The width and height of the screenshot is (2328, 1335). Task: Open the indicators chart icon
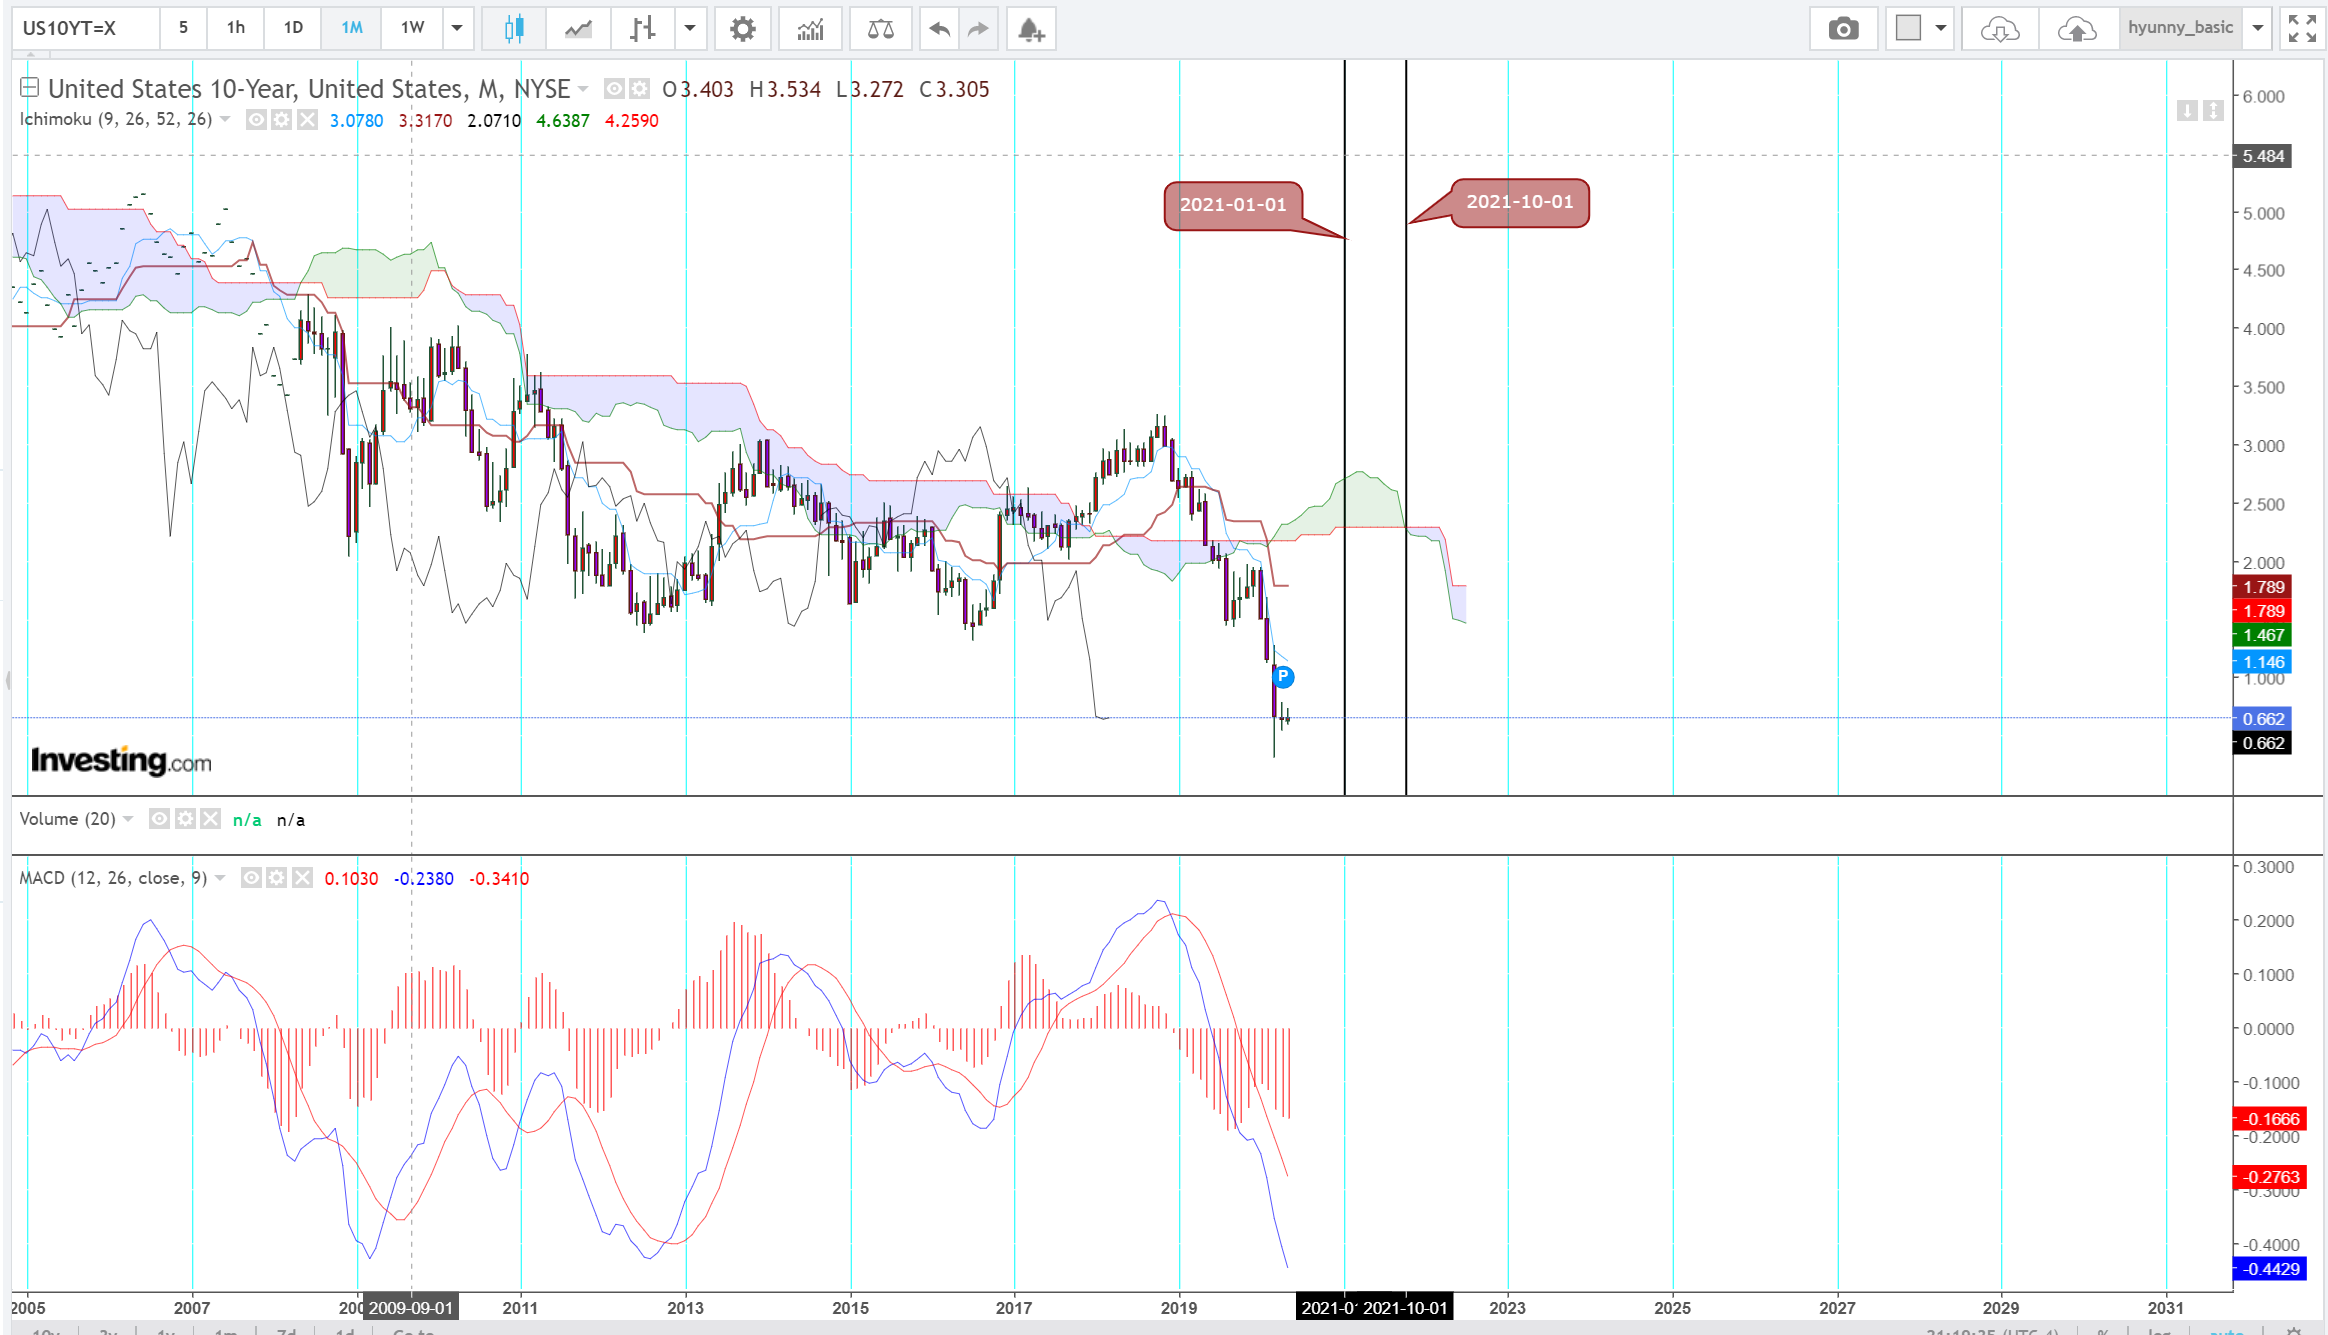(x=810, y=28)
